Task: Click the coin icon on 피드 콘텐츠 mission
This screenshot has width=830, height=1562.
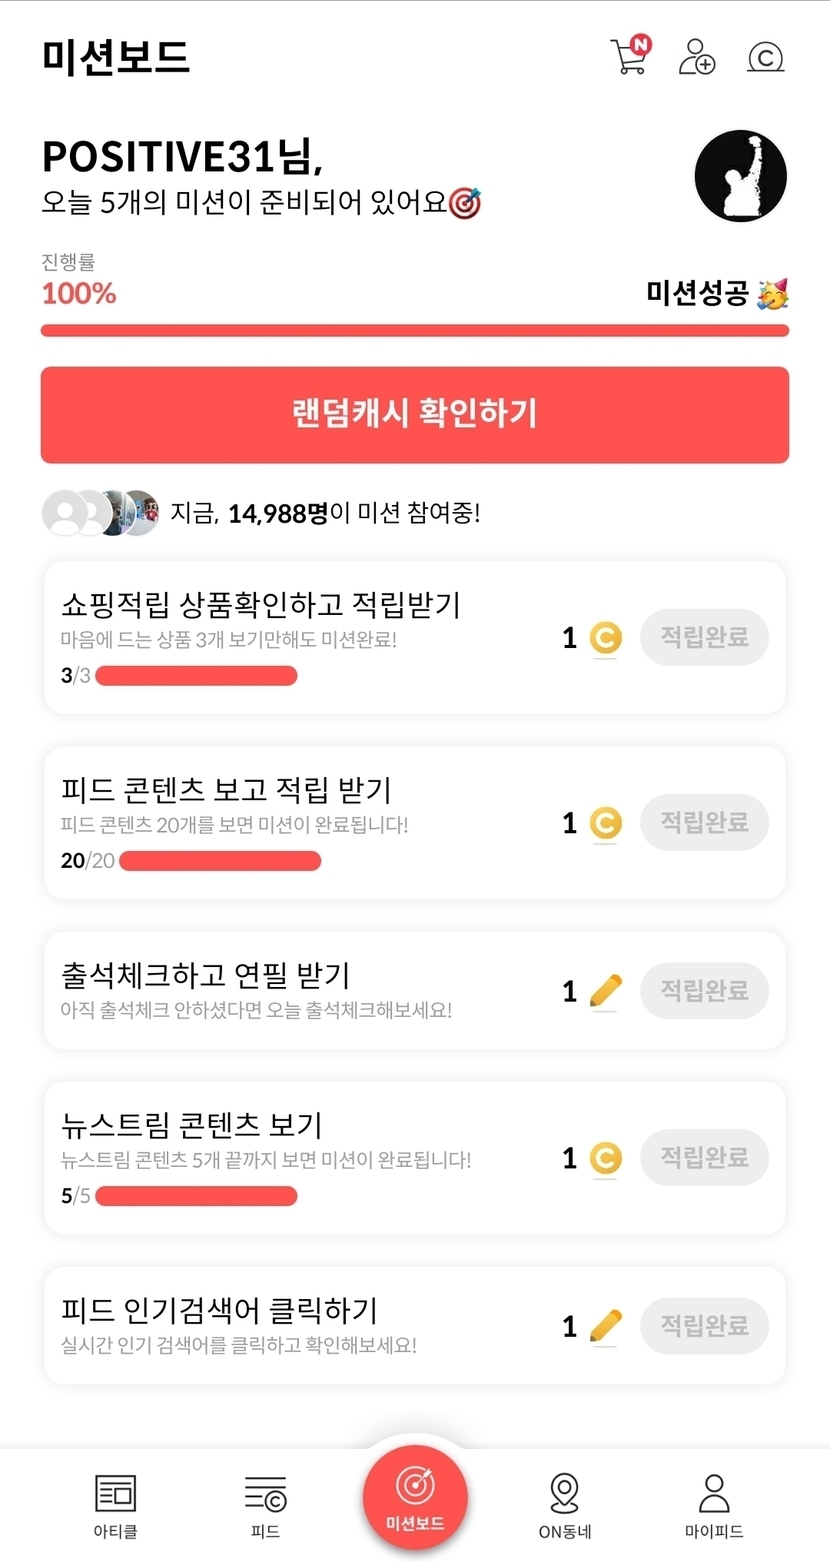Action: pyautogui.click(x=605, y=823)
